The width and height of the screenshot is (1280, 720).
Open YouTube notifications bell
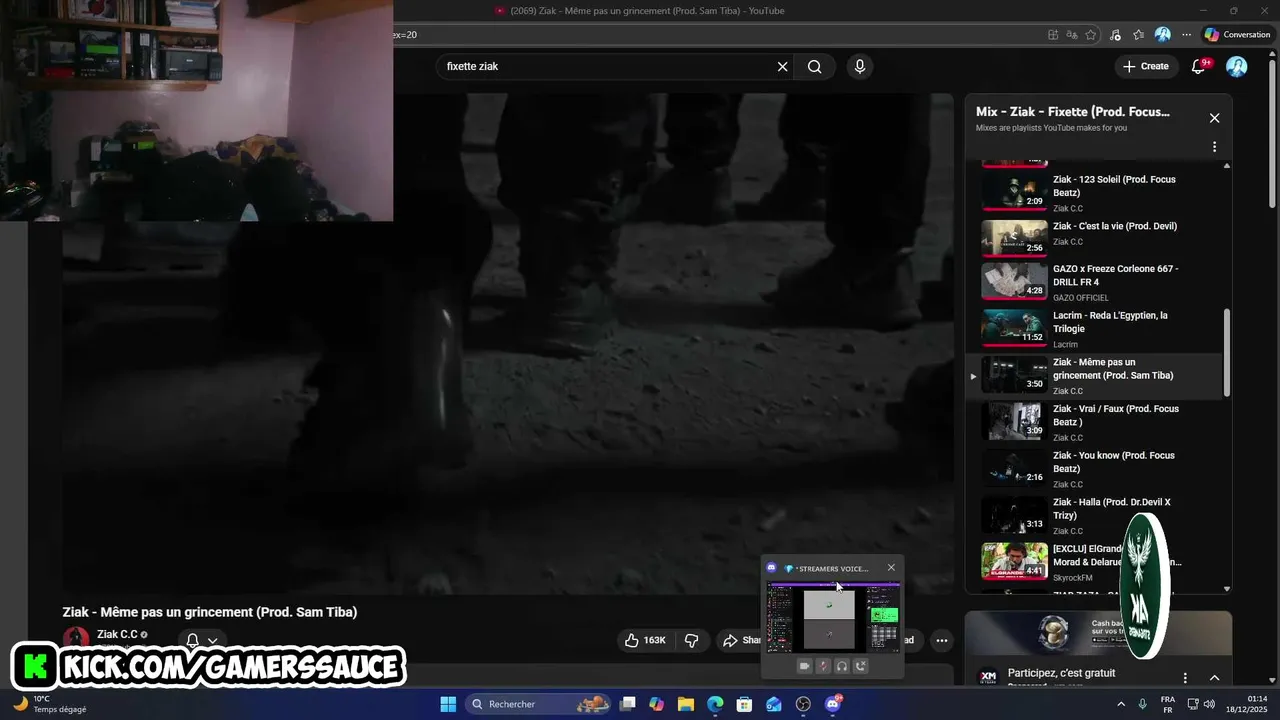click(x=1200, y=66)
